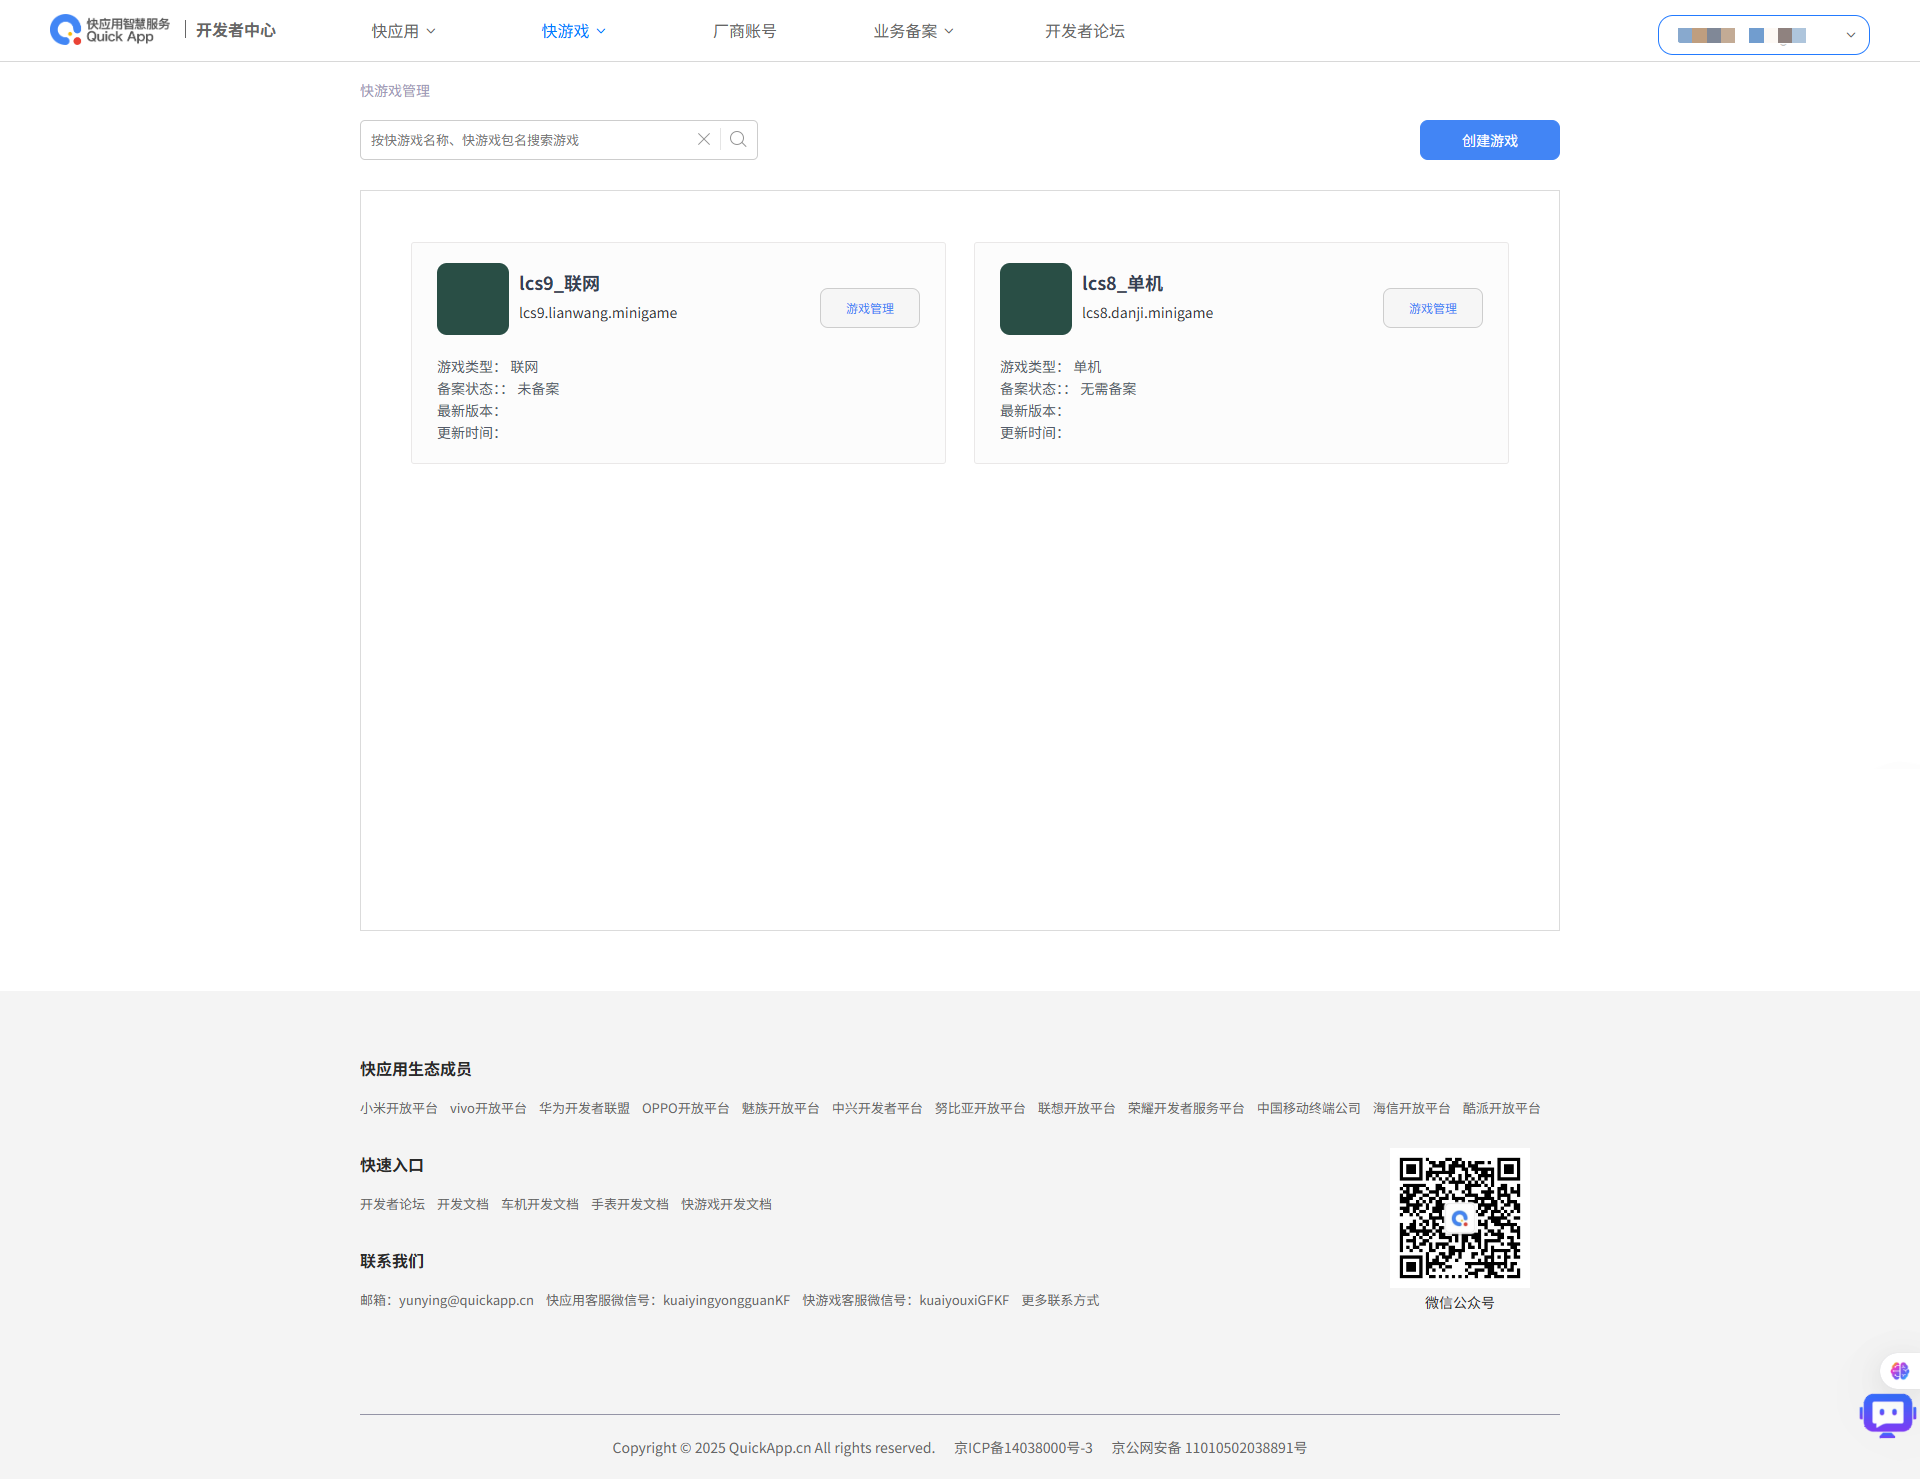
Task: Click the WeChat QR code image
Action: tap(1459, 1218)
